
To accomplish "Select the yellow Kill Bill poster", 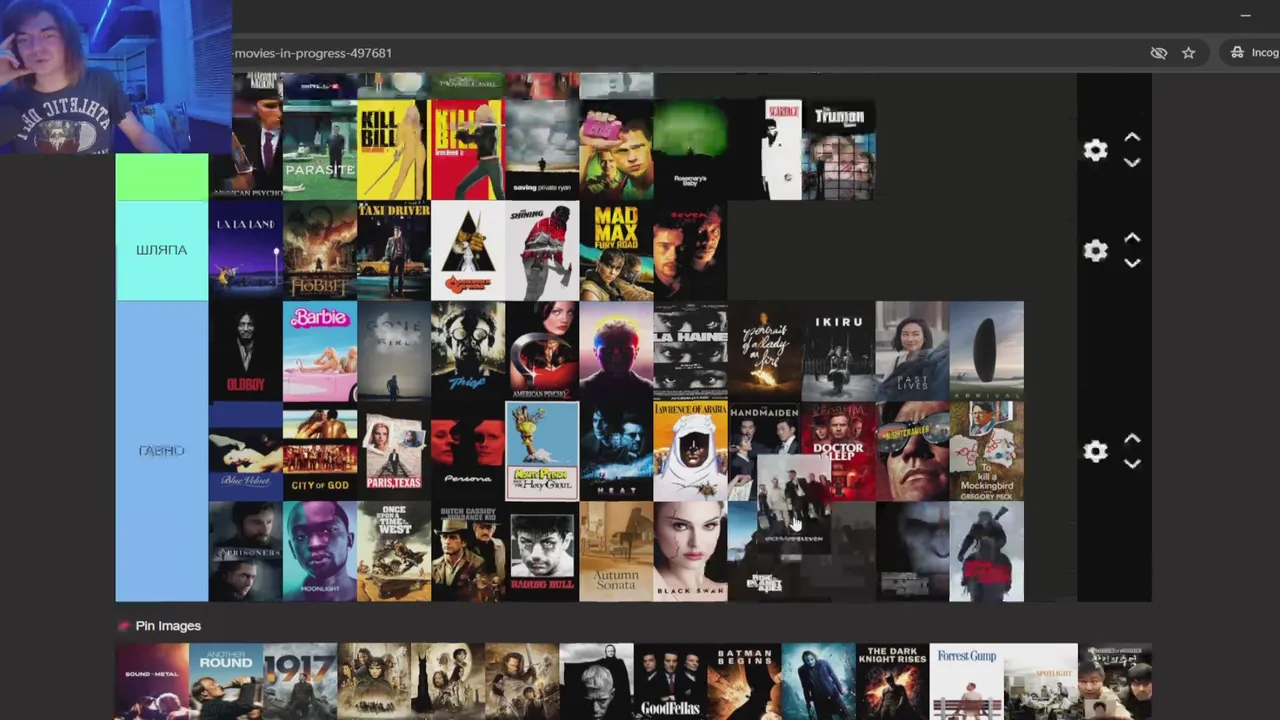I will tap(394, 150).
